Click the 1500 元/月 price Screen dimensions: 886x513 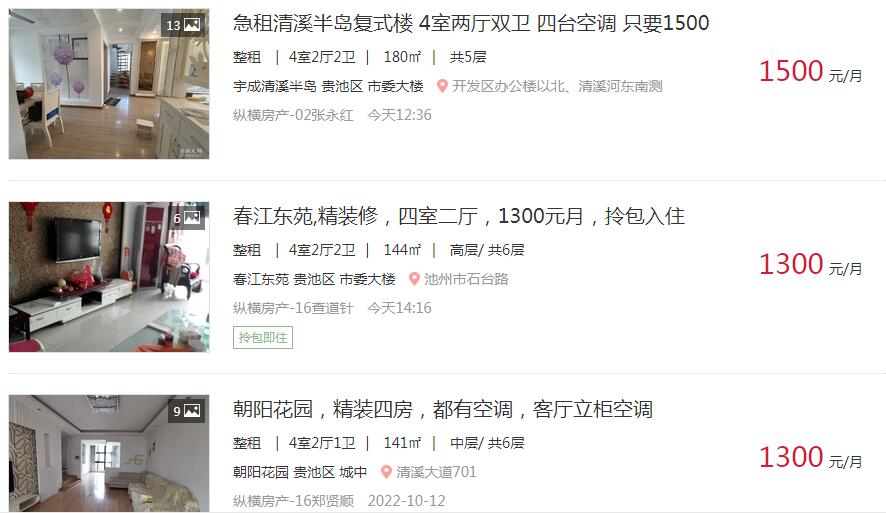tap(810, 72)
